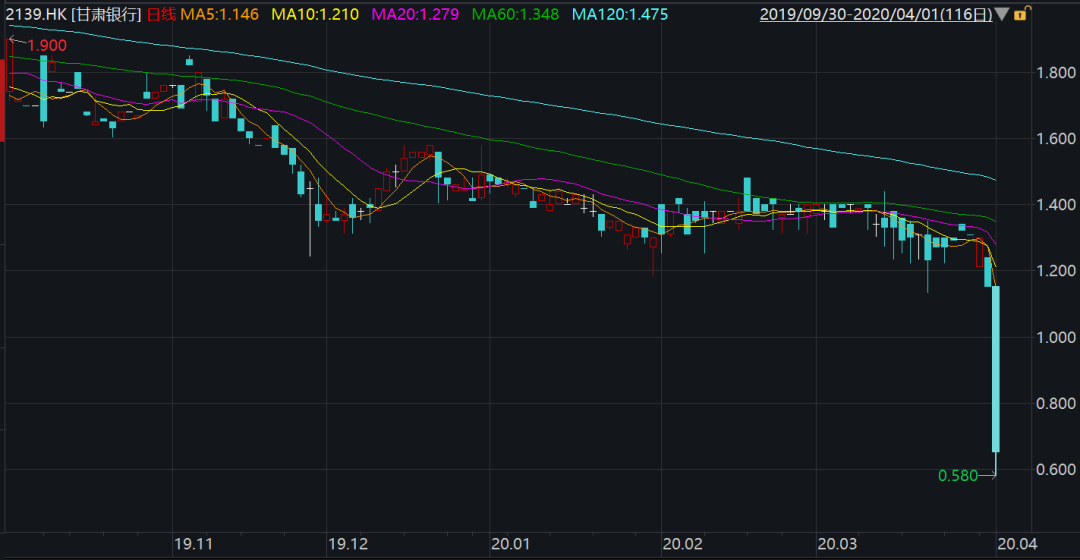The height and width of the screenshot is (560, 1080).
Task: Click the 1.000 price axis label
Action: click(1056, 337)
